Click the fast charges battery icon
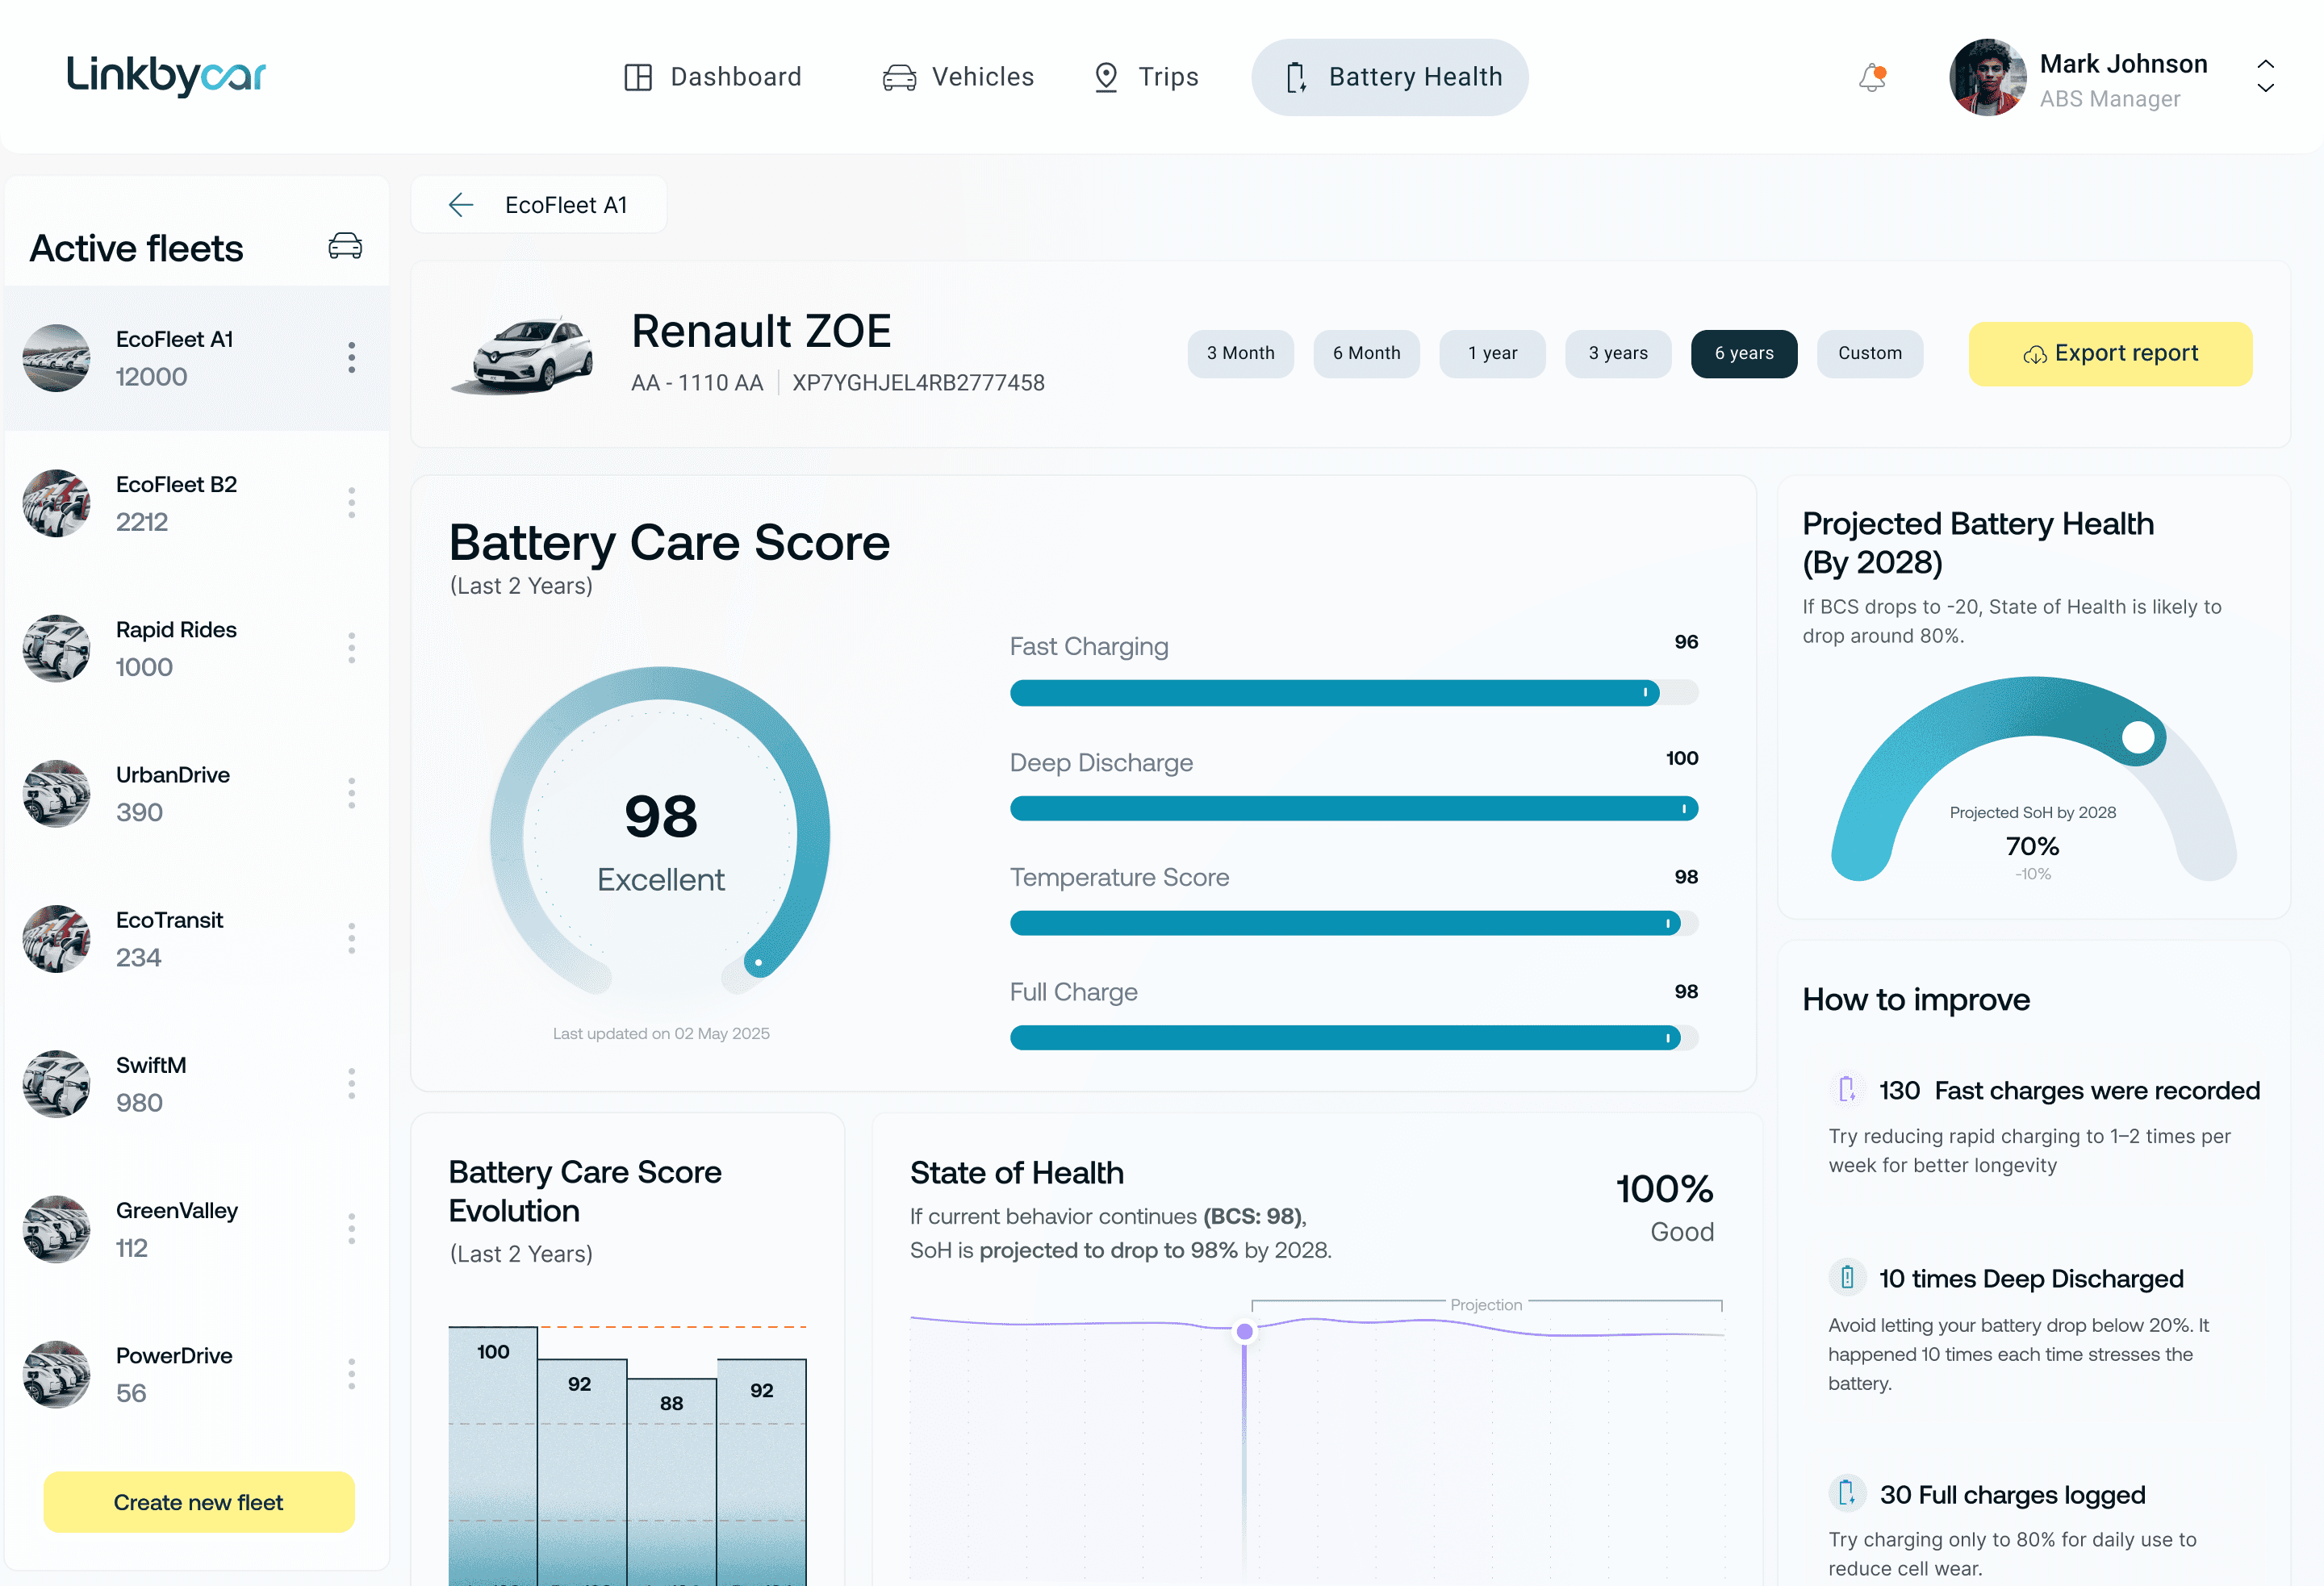2324x1586 pixels. coord(1847,1089)
